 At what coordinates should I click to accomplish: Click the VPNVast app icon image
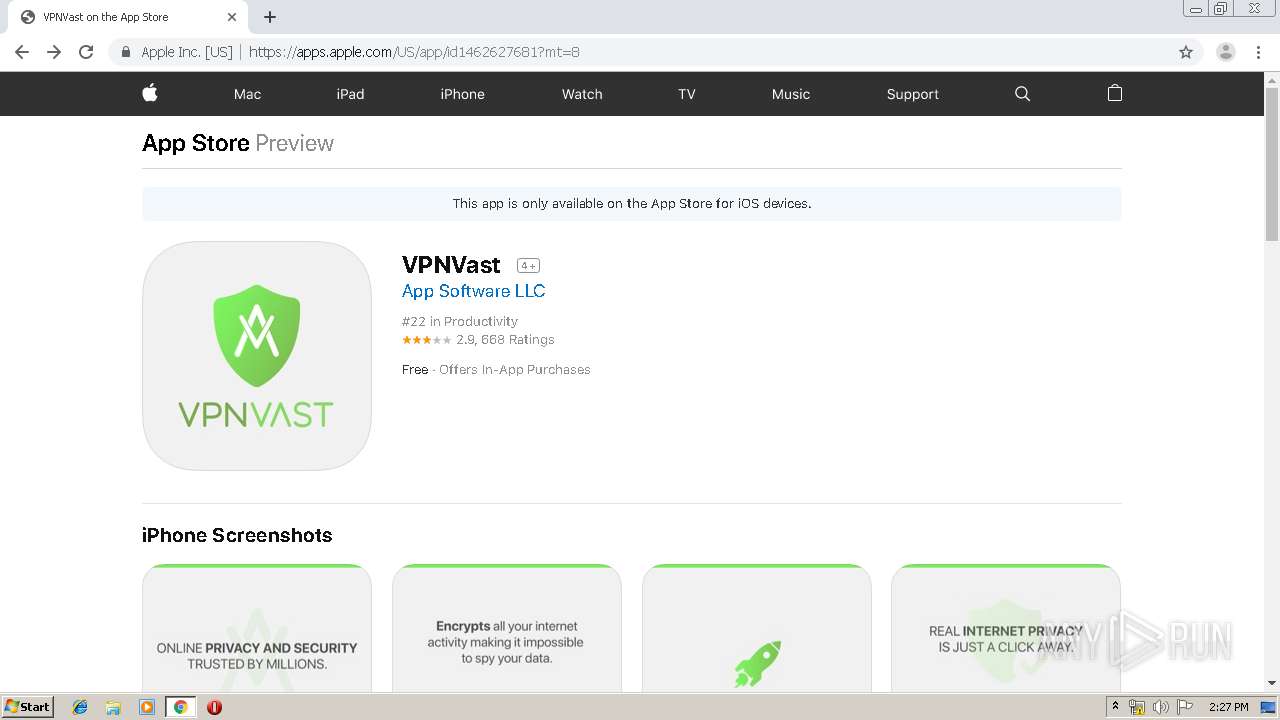click(257, 356)
